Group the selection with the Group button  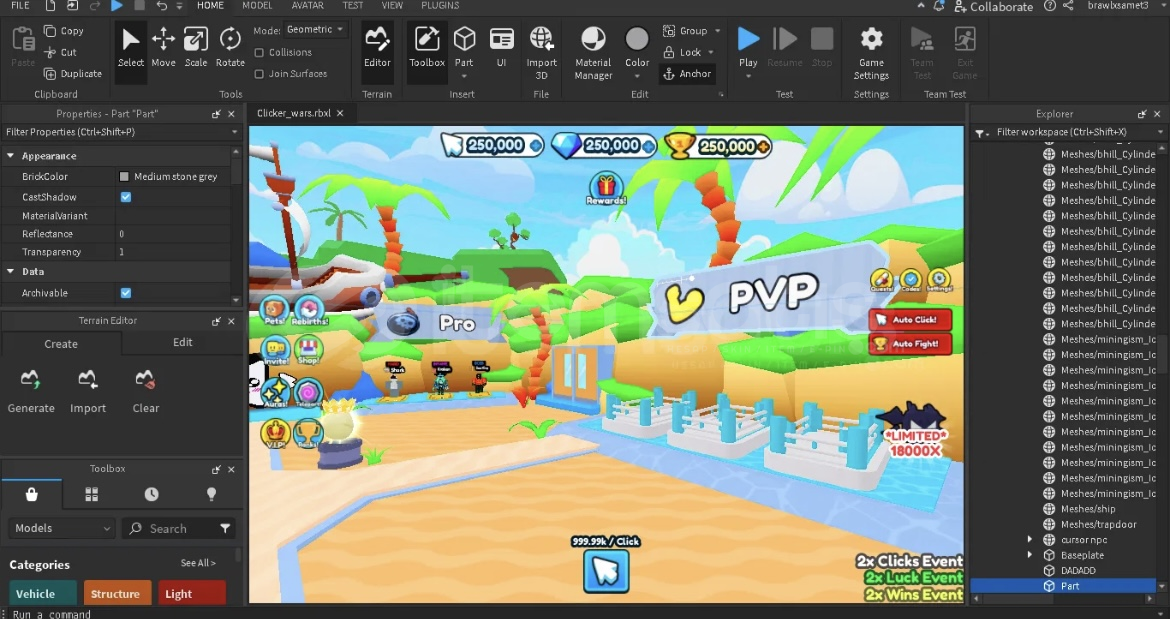pyautogui.click(x=685, y=31)
